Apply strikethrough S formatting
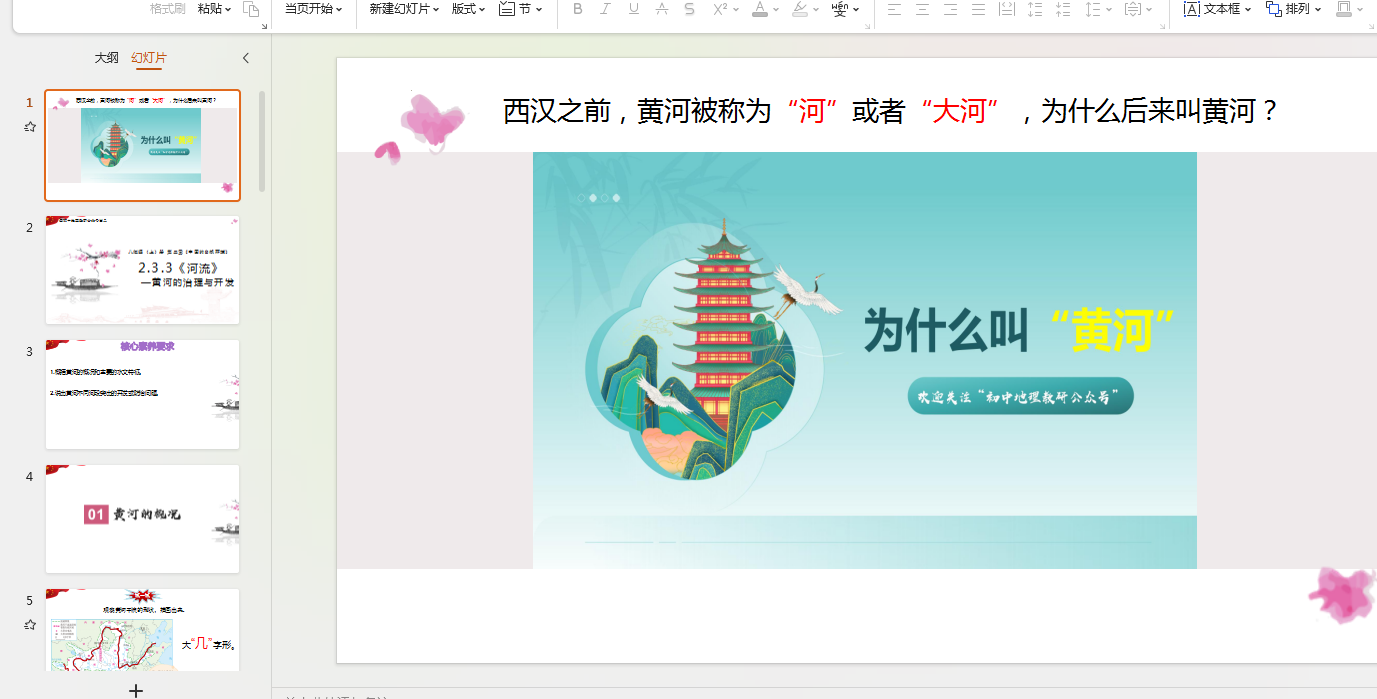The image size is (1377, 699). [689, 9]
